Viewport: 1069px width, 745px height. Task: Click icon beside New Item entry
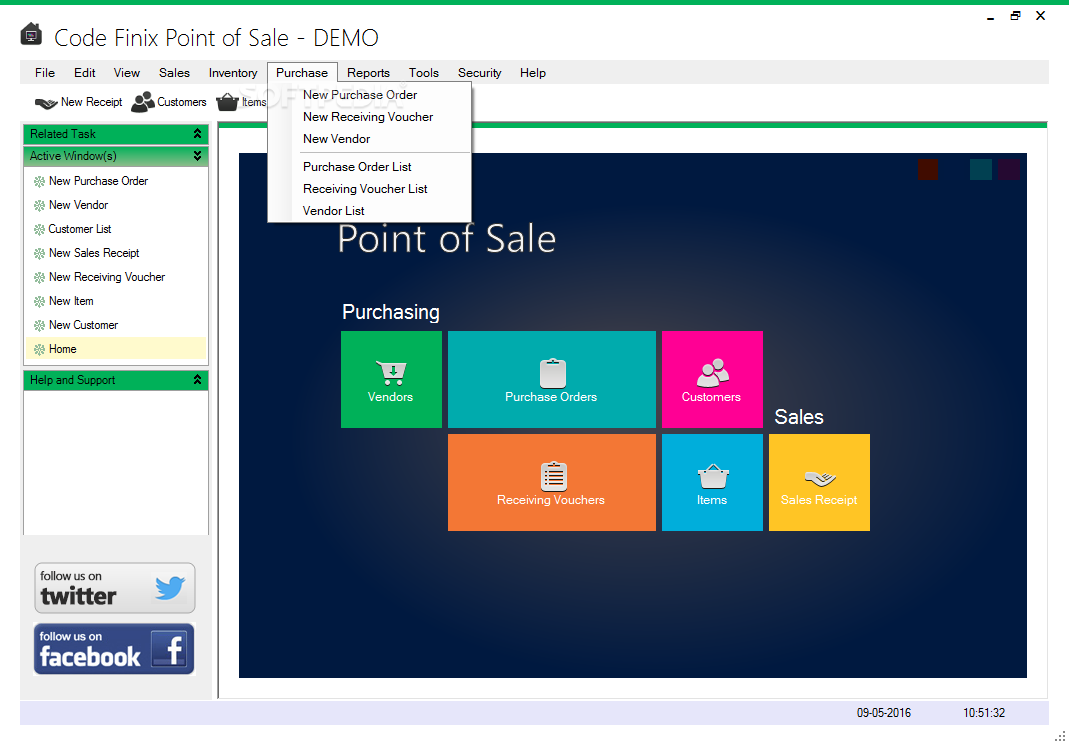(x=40, y=301)
